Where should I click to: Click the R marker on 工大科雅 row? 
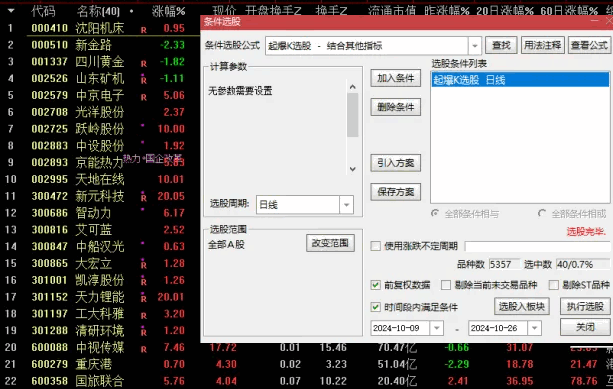click(143, 316)
